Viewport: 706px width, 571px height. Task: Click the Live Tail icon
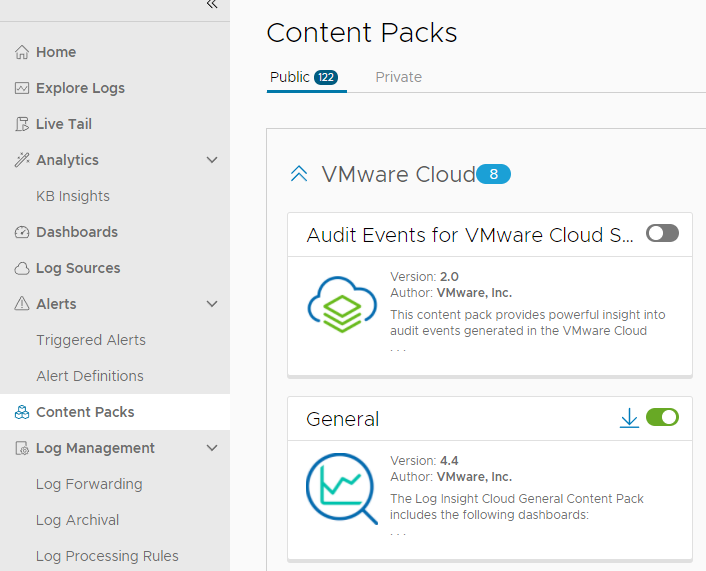(x=22, y=124)
